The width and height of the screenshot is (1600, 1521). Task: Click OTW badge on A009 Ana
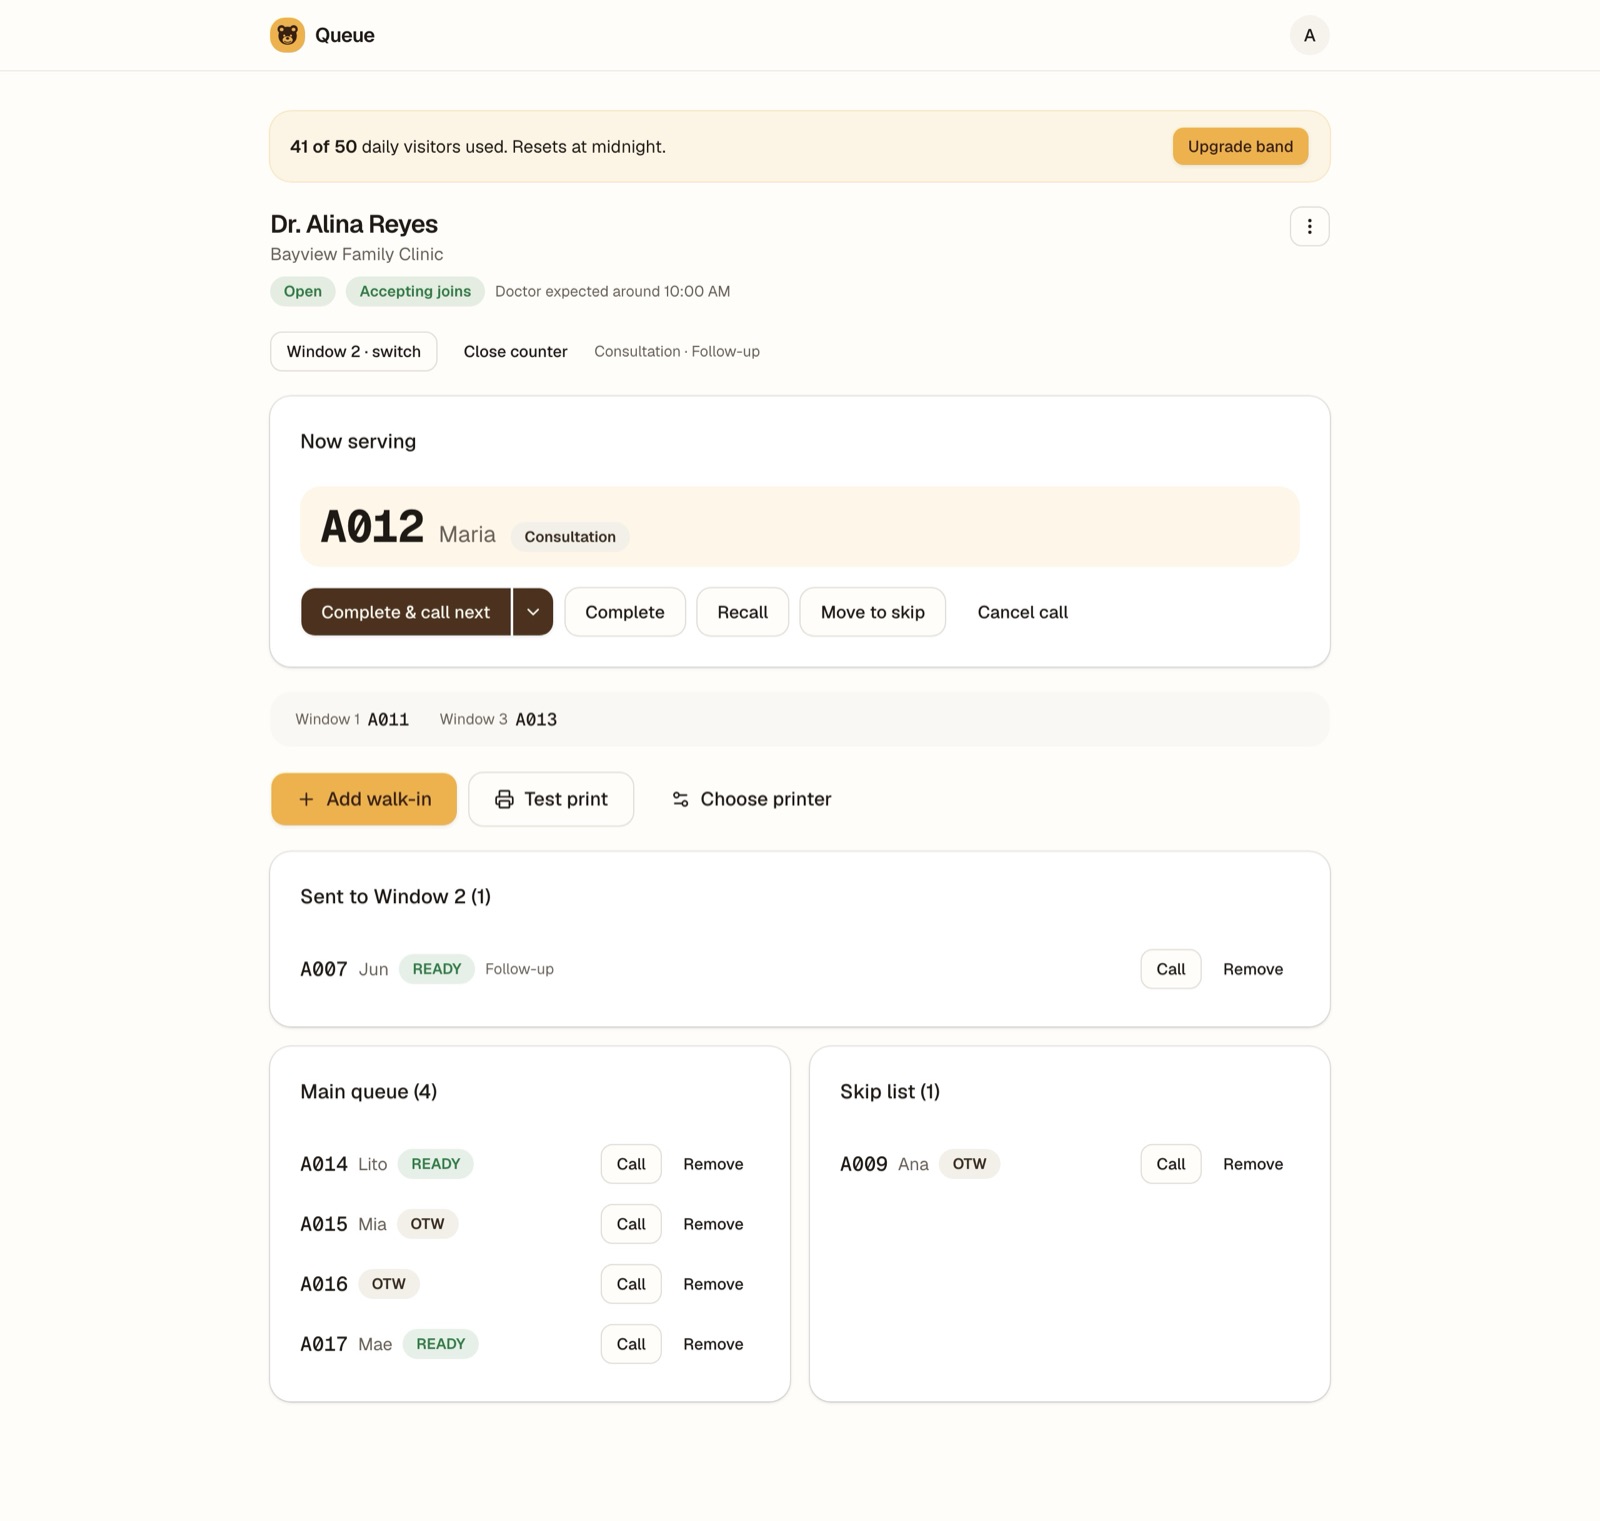969,1164
